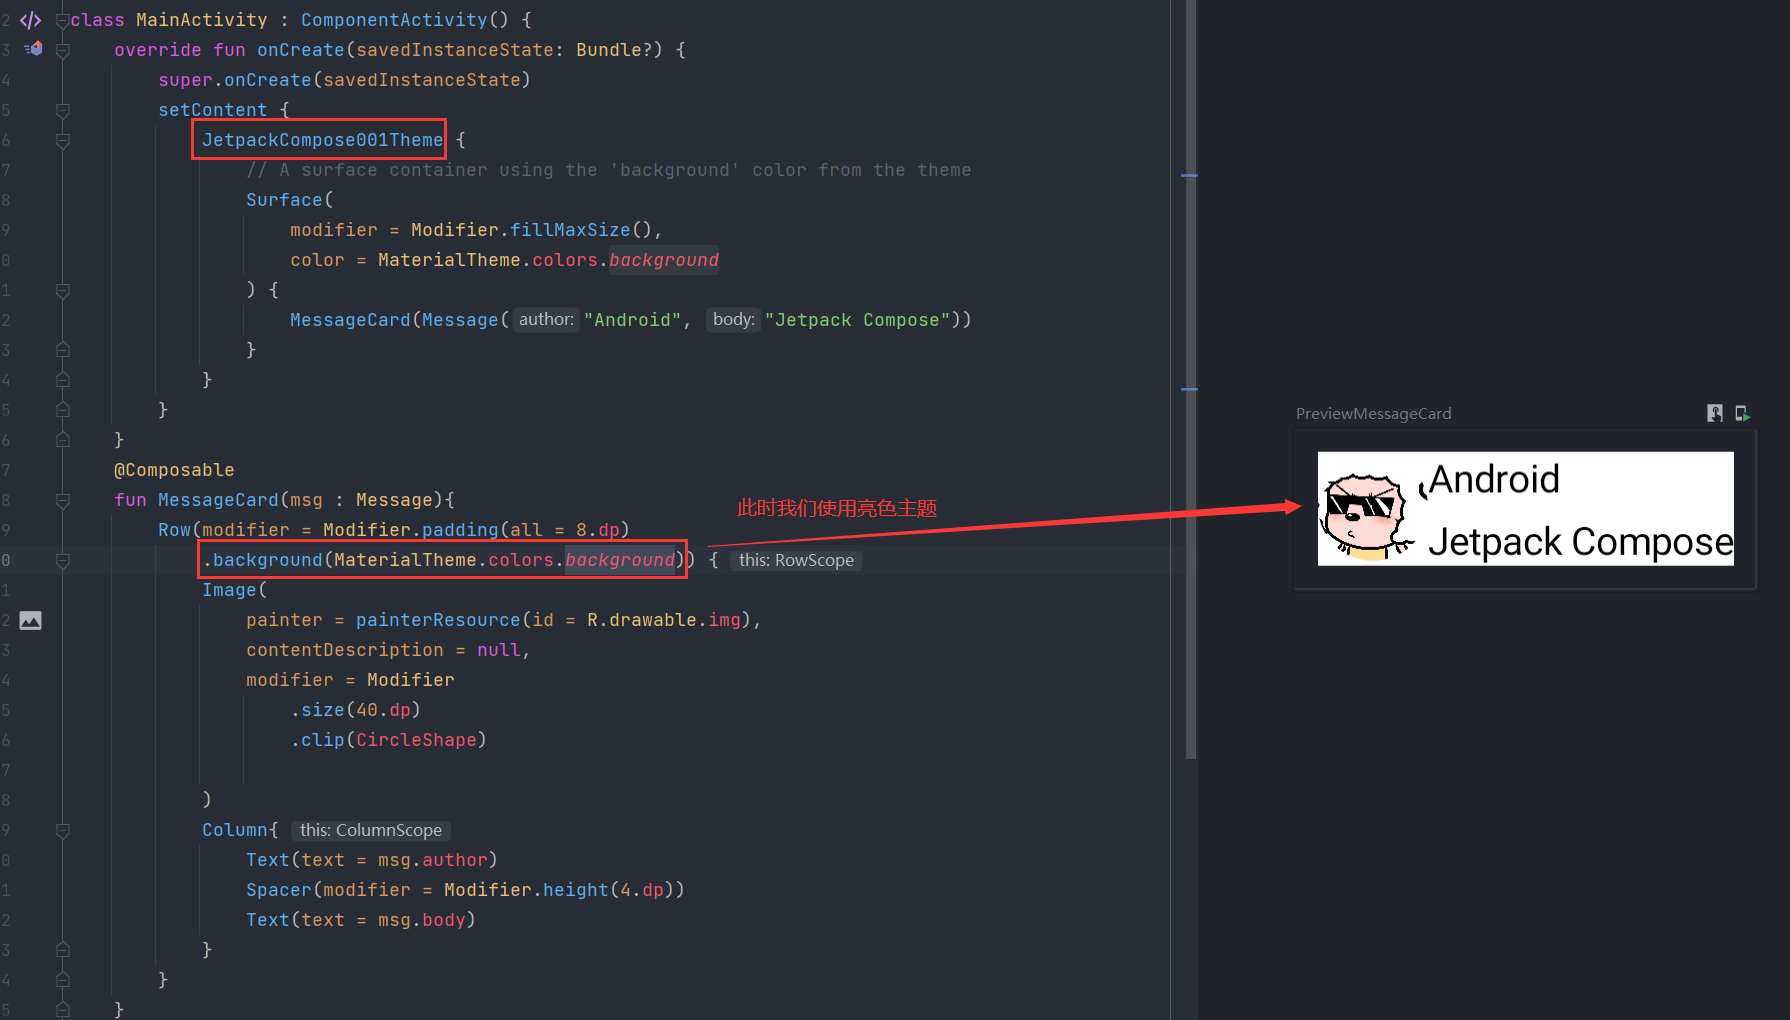Collapse the setContent lambda fold arrow
The width and height of the screenshot is (1790, 1020).
(62, 111)
